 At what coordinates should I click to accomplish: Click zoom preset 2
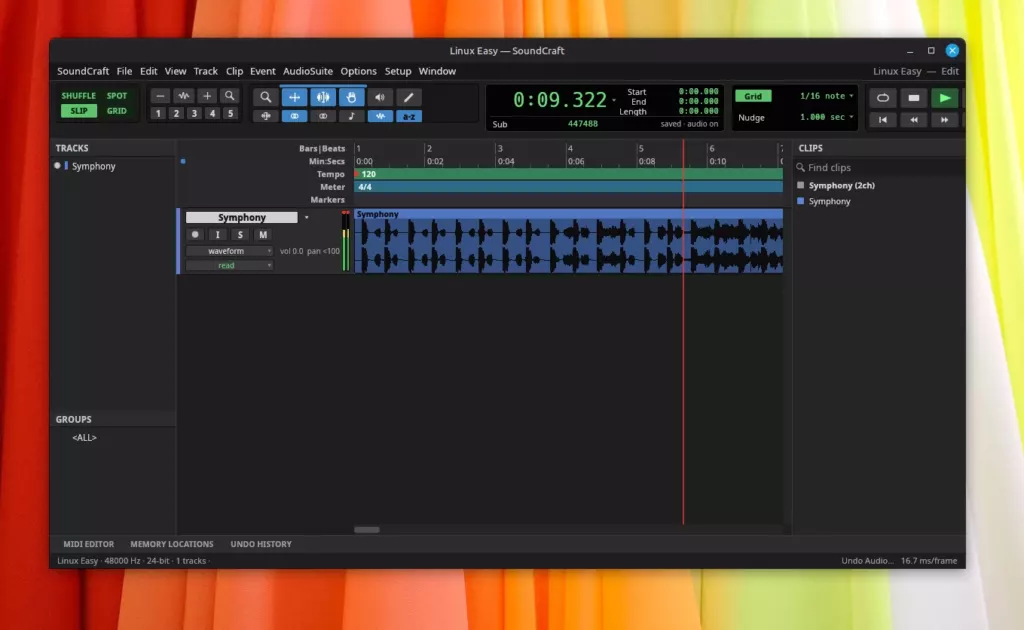pos(176,114)
